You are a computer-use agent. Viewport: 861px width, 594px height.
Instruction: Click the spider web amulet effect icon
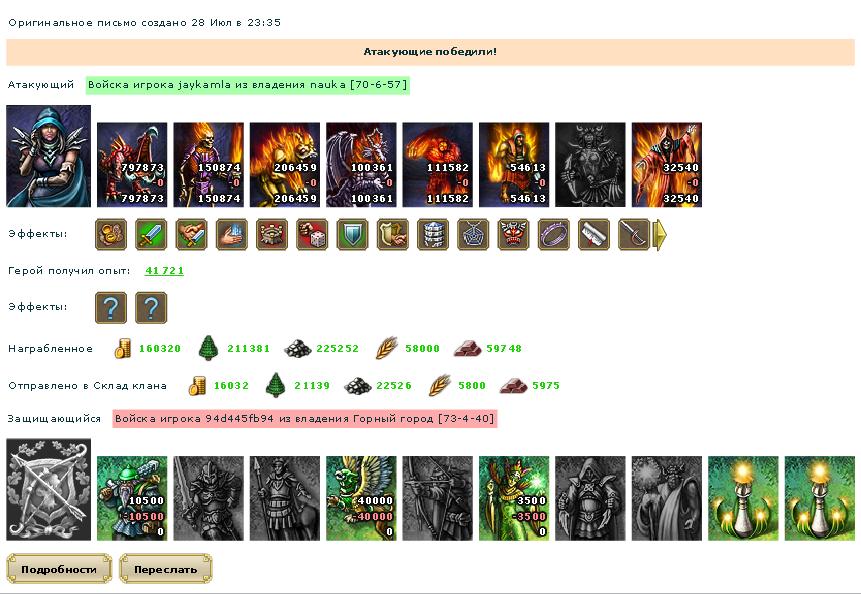click(473, 234)
